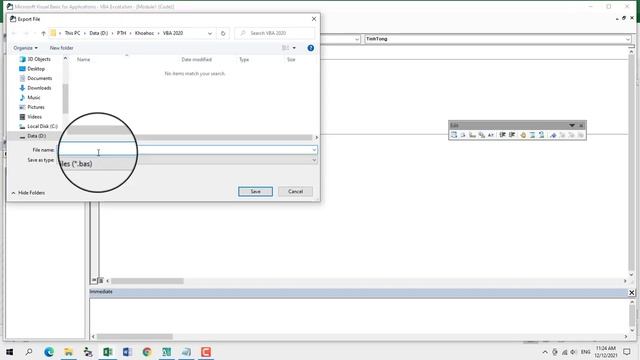This screenshot has height=360, width=640.
Task: Click This PC in address breadcrumb
Action: pos(72,33)
